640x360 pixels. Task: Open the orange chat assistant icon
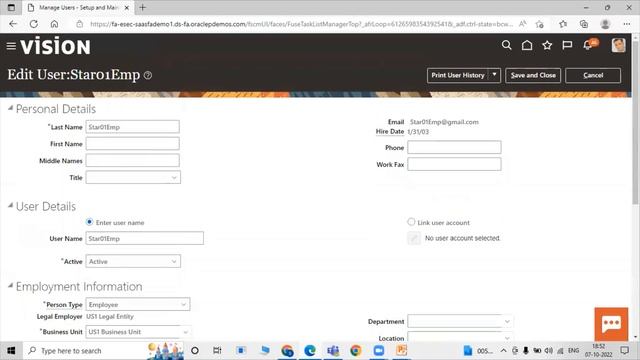[x=611, y=324]
